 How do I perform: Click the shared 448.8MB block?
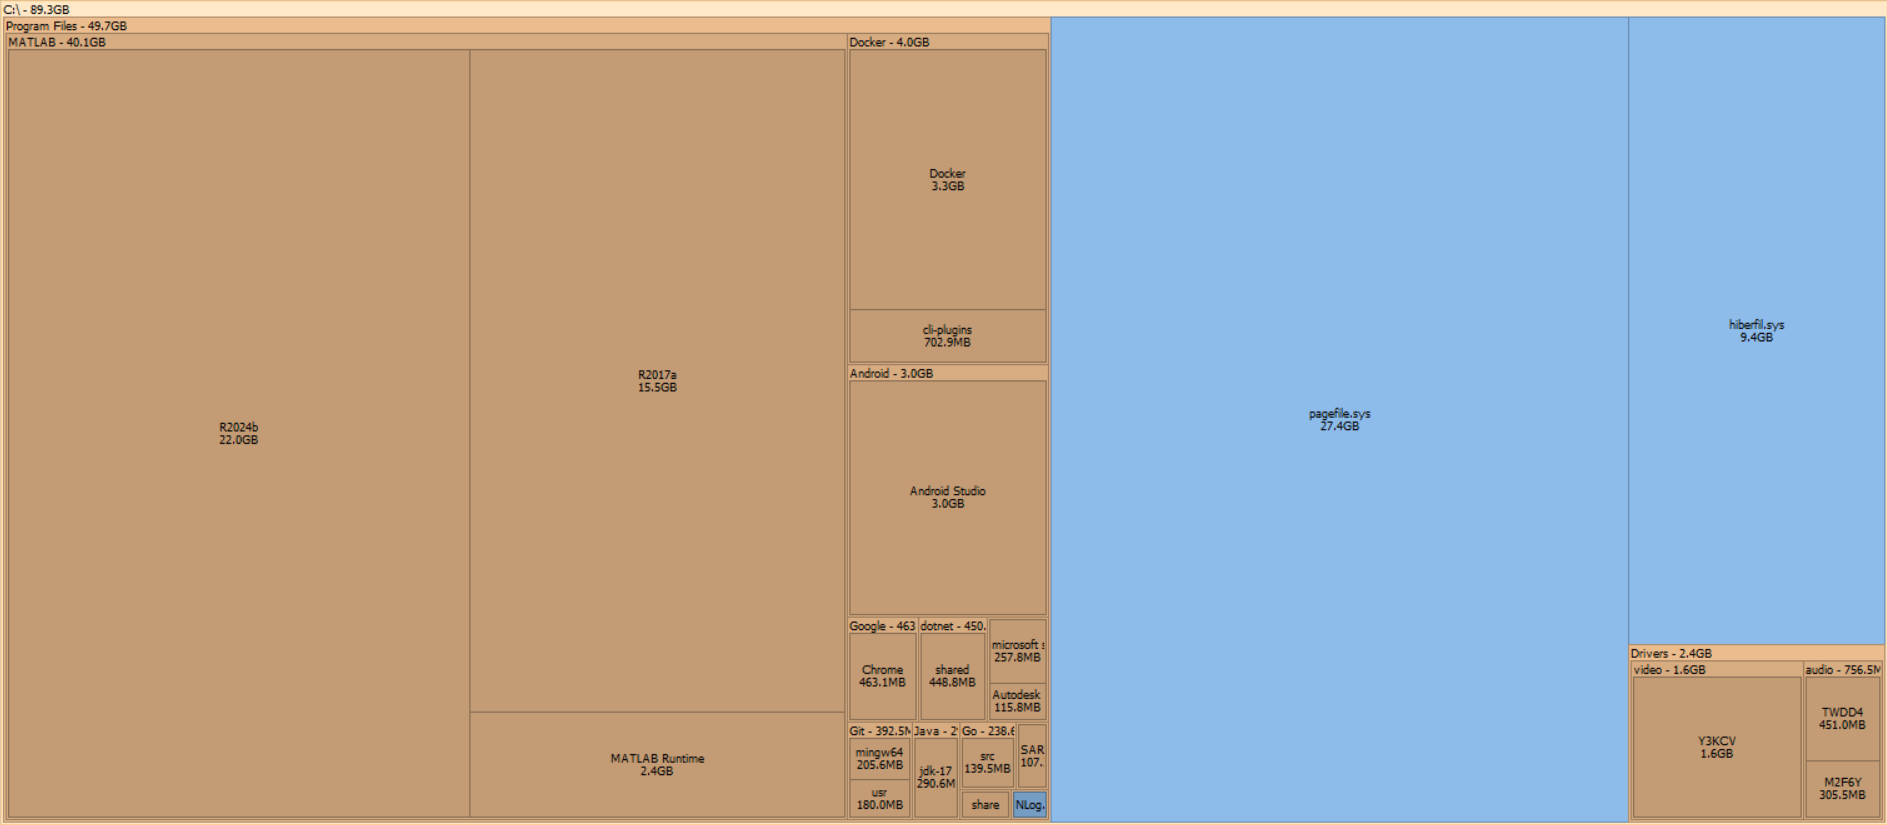(952, 676)
